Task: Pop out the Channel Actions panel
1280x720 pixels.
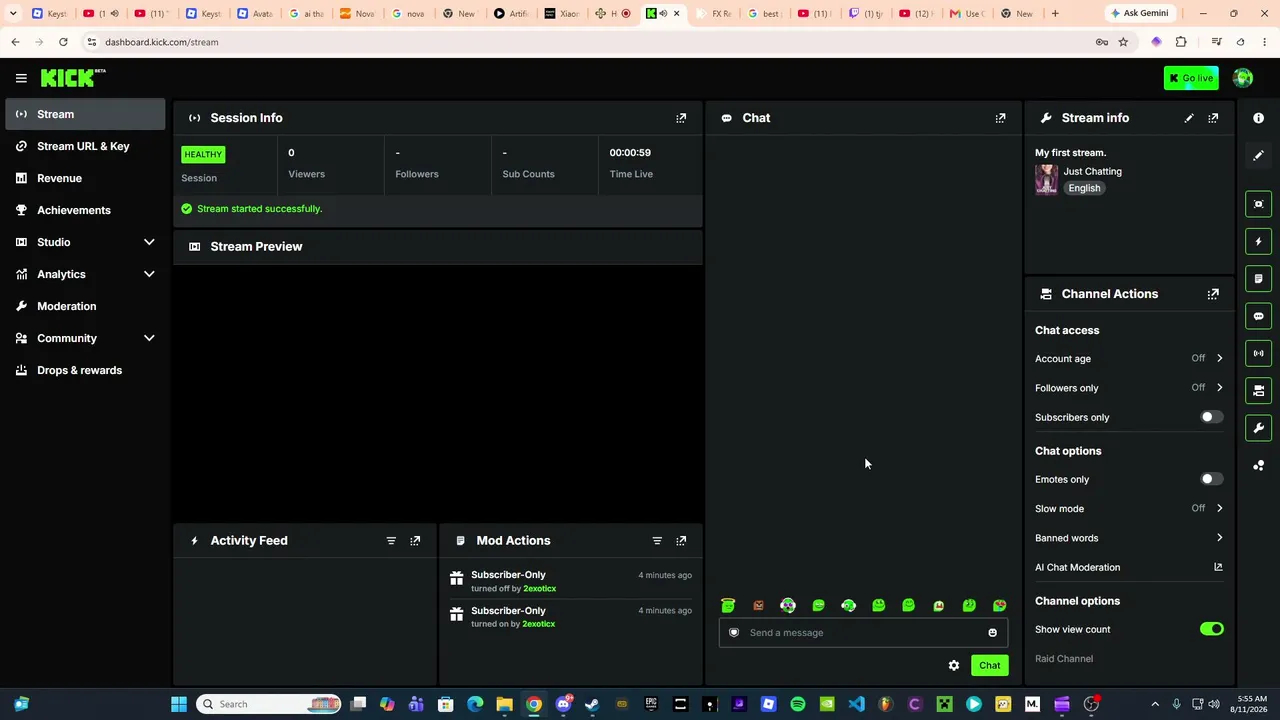Action: [x=1213, y=294]
